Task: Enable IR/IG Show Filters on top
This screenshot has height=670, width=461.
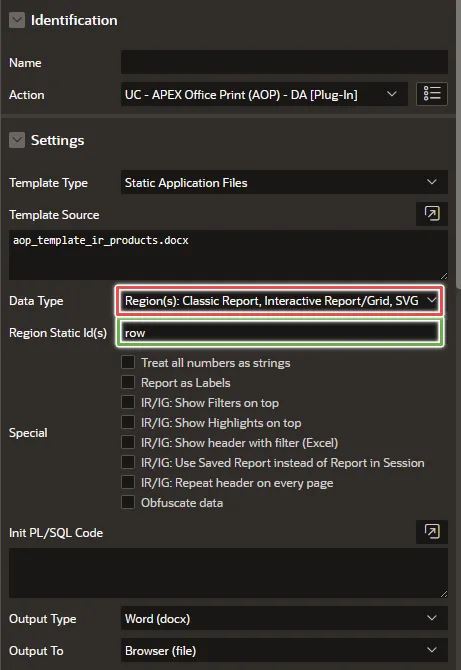Action: coord(128,403)
